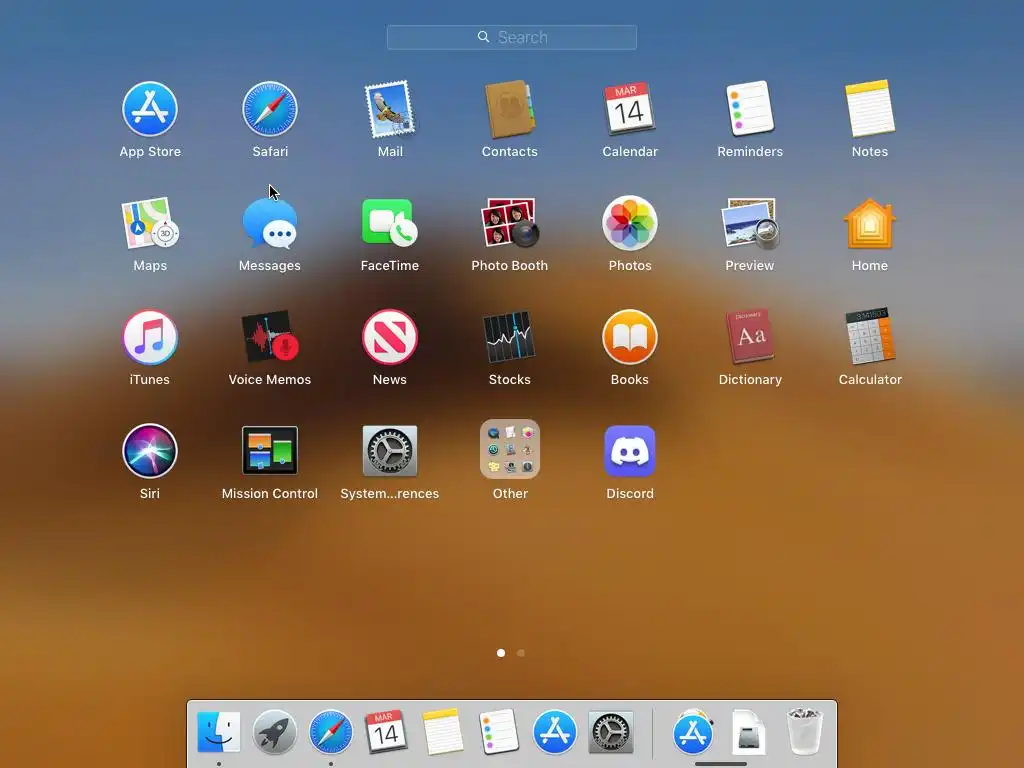This screenshot has width=1024, height=768.
Task: Launch Discord
Action: pyautogui.click(x=630, y=451)
